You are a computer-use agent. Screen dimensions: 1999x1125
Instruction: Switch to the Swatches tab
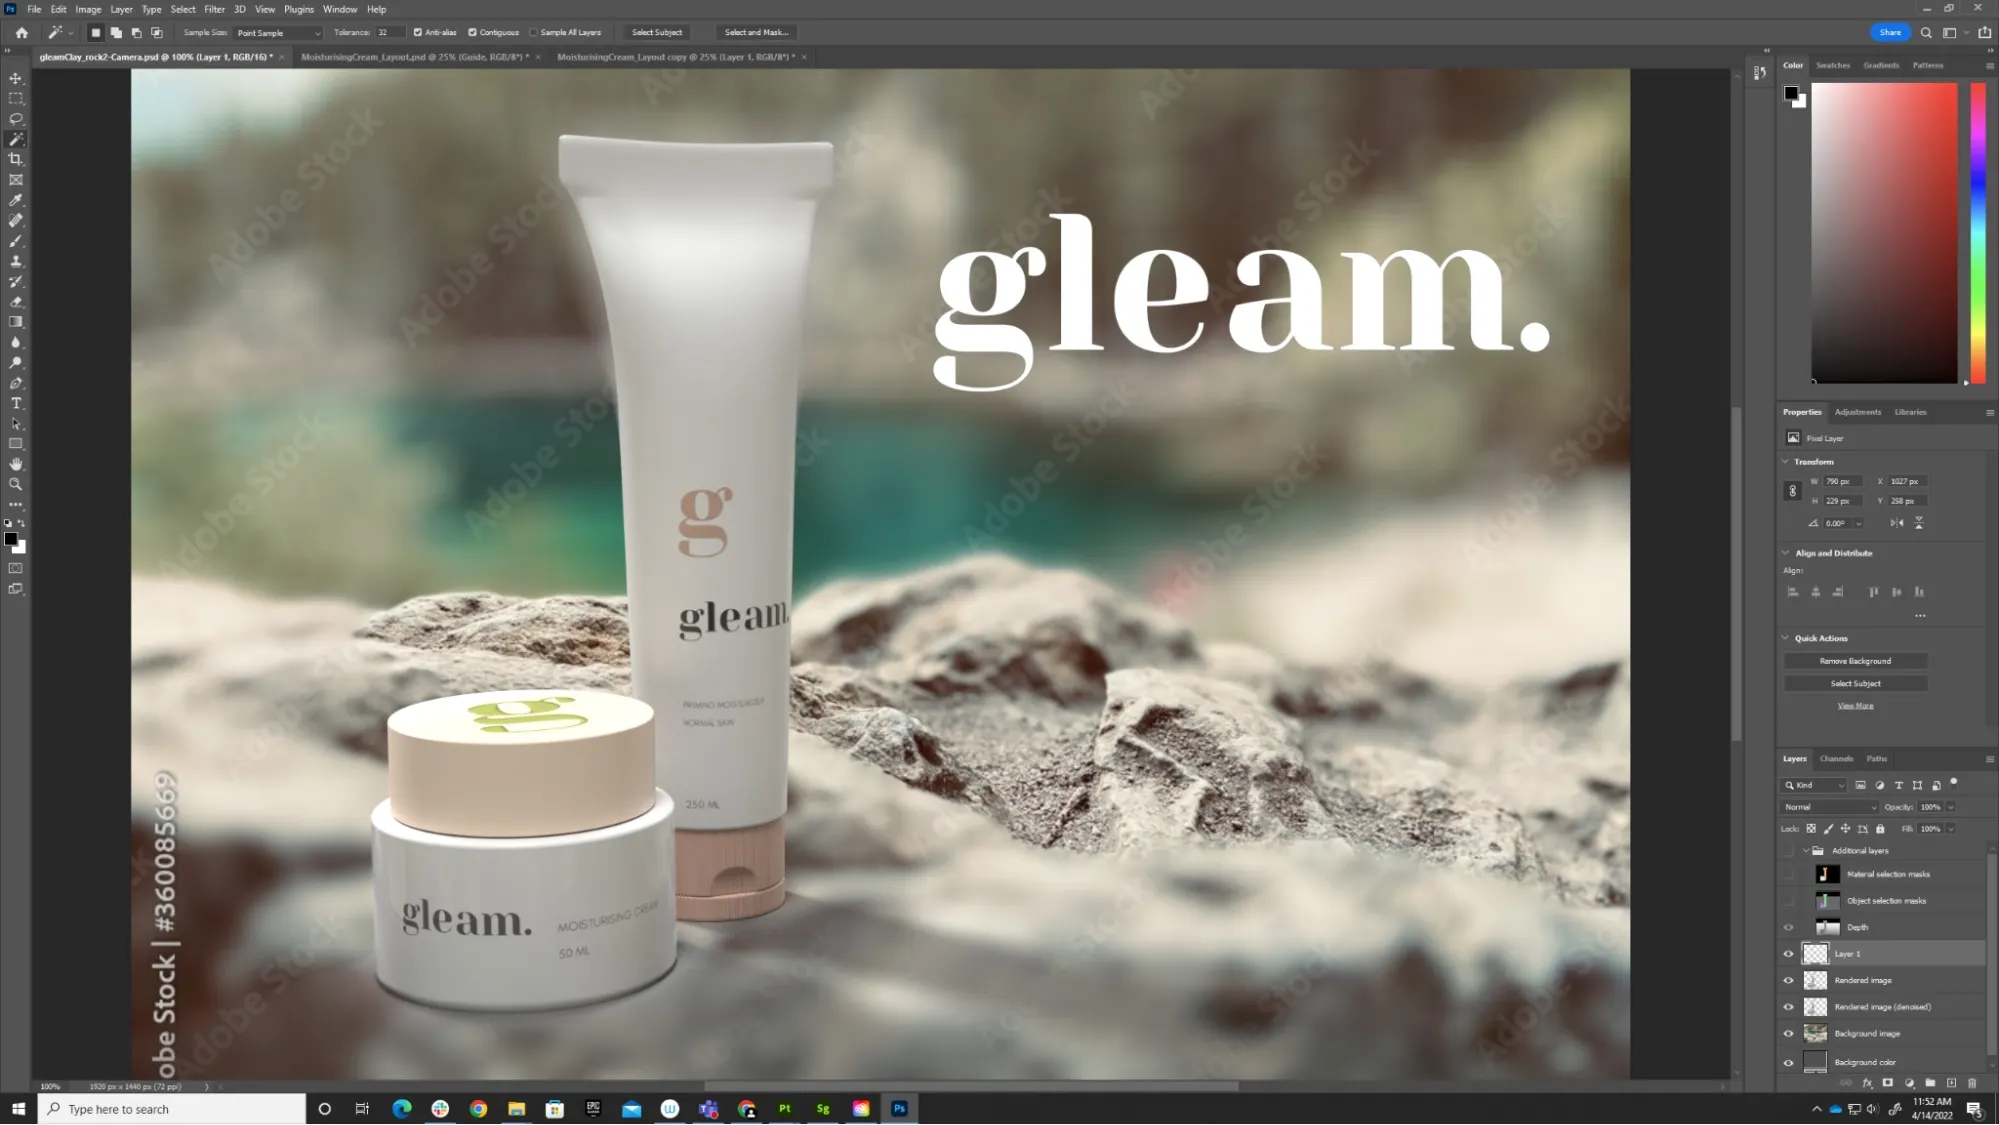(1833, 65)
